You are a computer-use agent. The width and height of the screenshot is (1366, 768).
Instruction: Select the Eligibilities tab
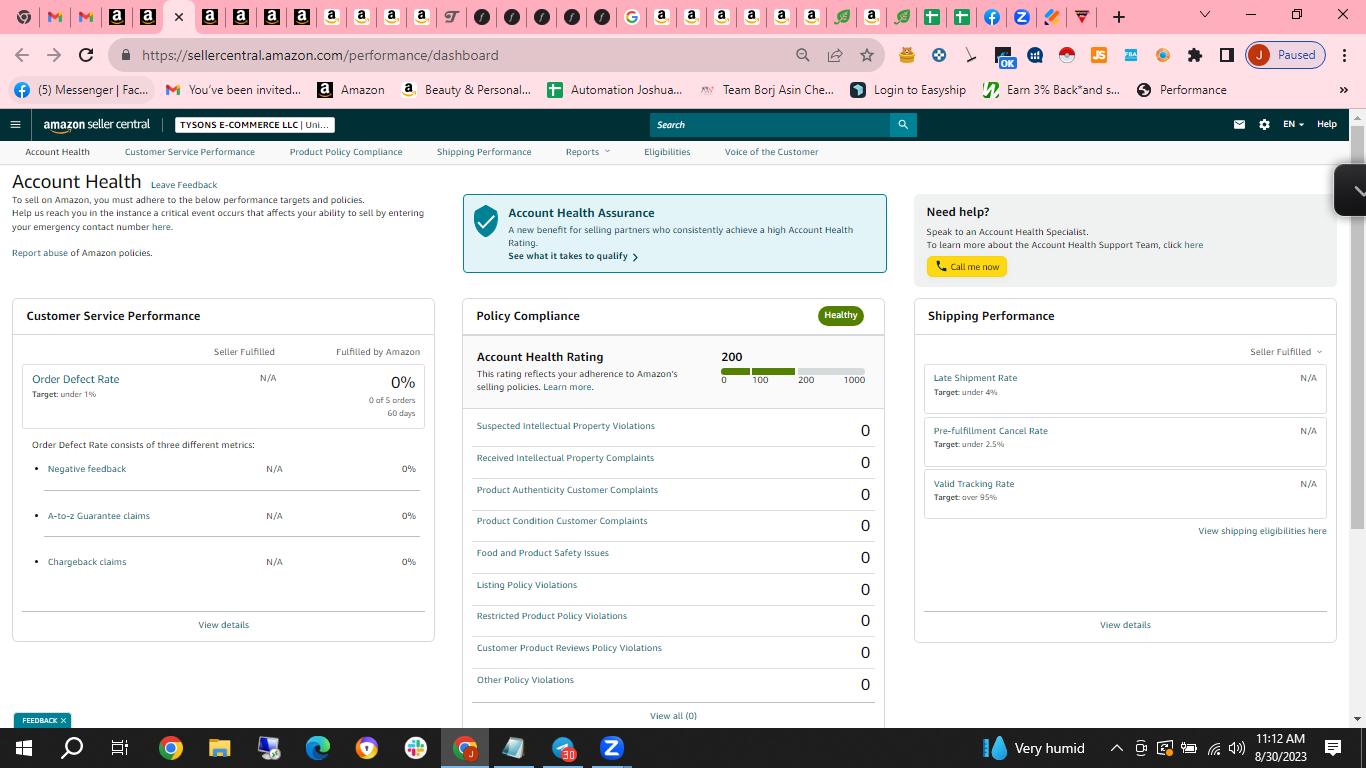pyautogui.click(x=667, y=152)
